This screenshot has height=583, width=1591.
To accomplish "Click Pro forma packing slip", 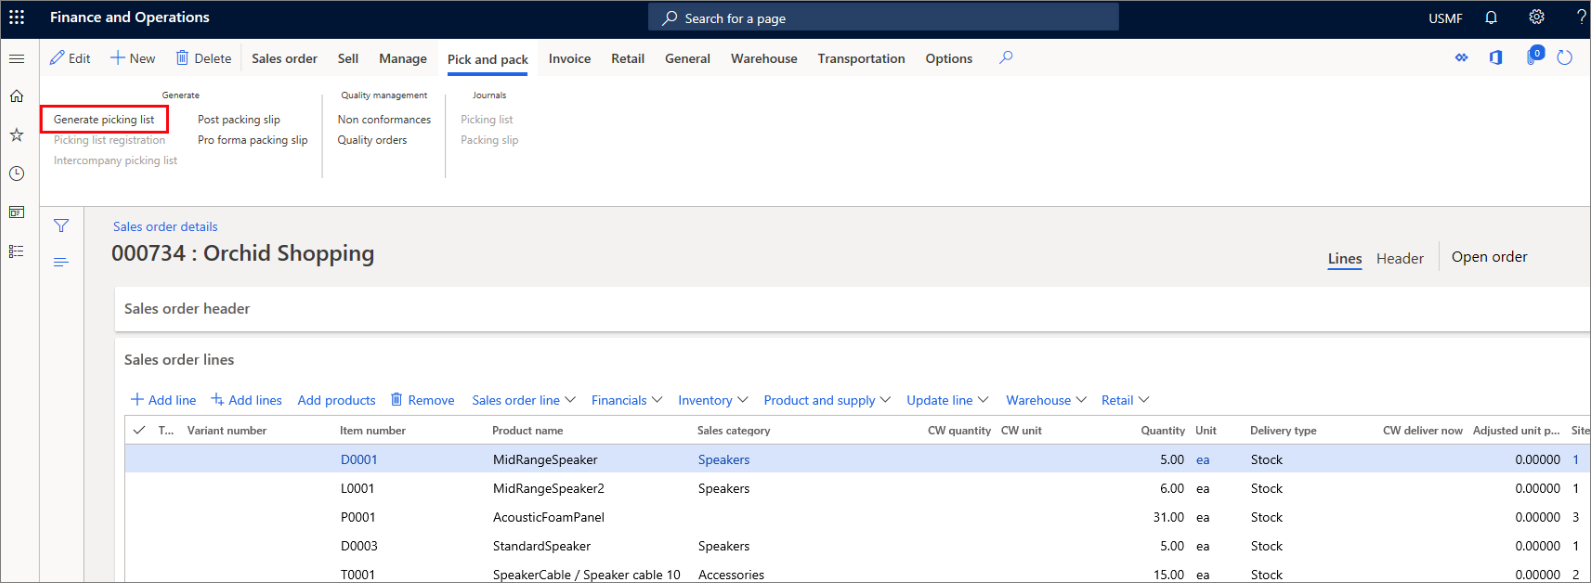I will [x=253, y=140].
